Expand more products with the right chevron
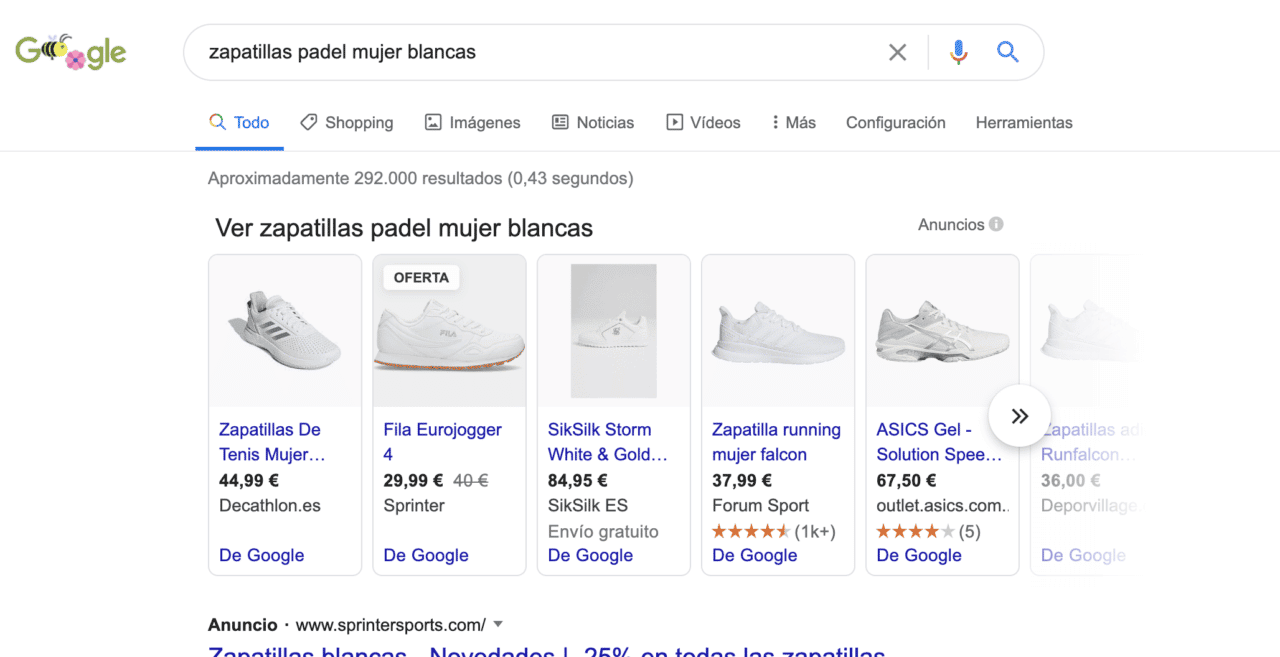The height and width of the screenshot is (657, 1280). 1018,415
